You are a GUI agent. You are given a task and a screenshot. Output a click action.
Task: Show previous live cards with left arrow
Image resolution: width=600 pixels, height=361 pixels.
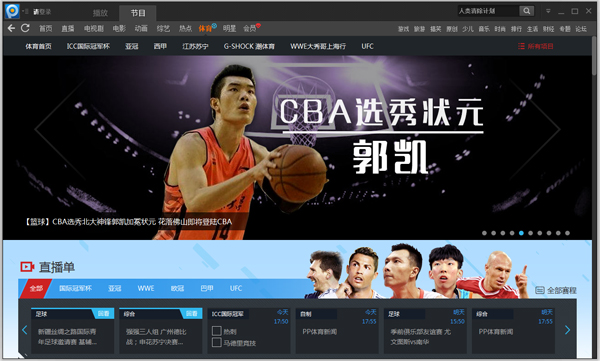[x=25, y=330]
